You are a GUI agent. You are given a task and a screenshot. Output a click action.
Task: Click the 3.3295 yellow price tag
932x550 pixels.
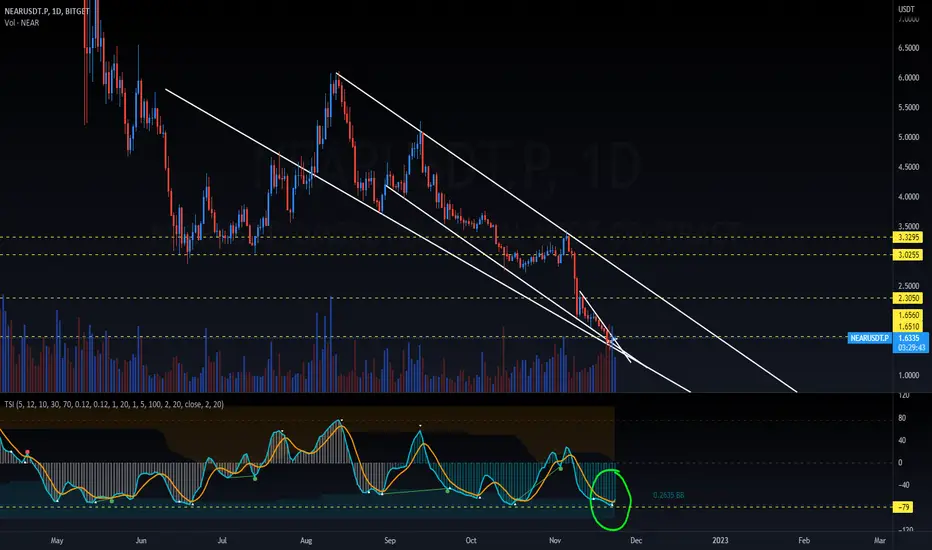coord(909,237)
